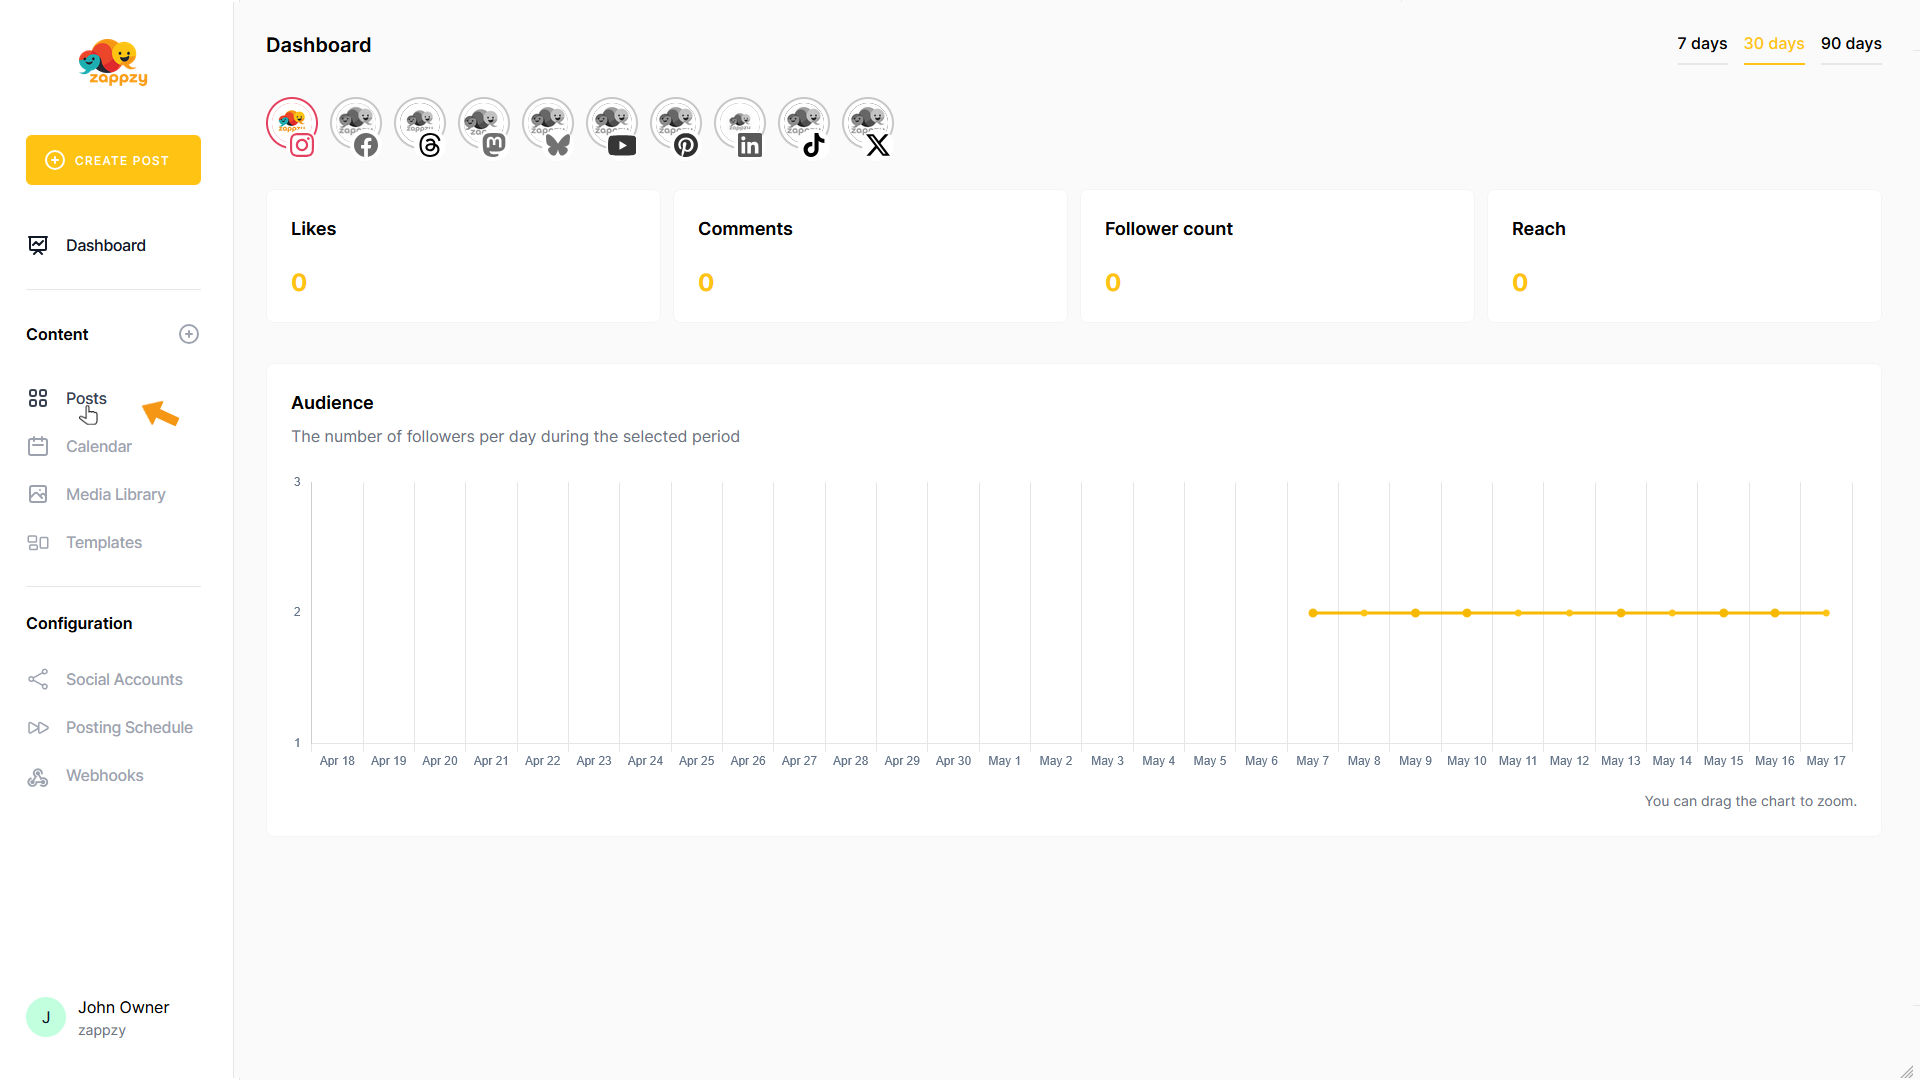Click the Templates layout icon

coord(38,542)
